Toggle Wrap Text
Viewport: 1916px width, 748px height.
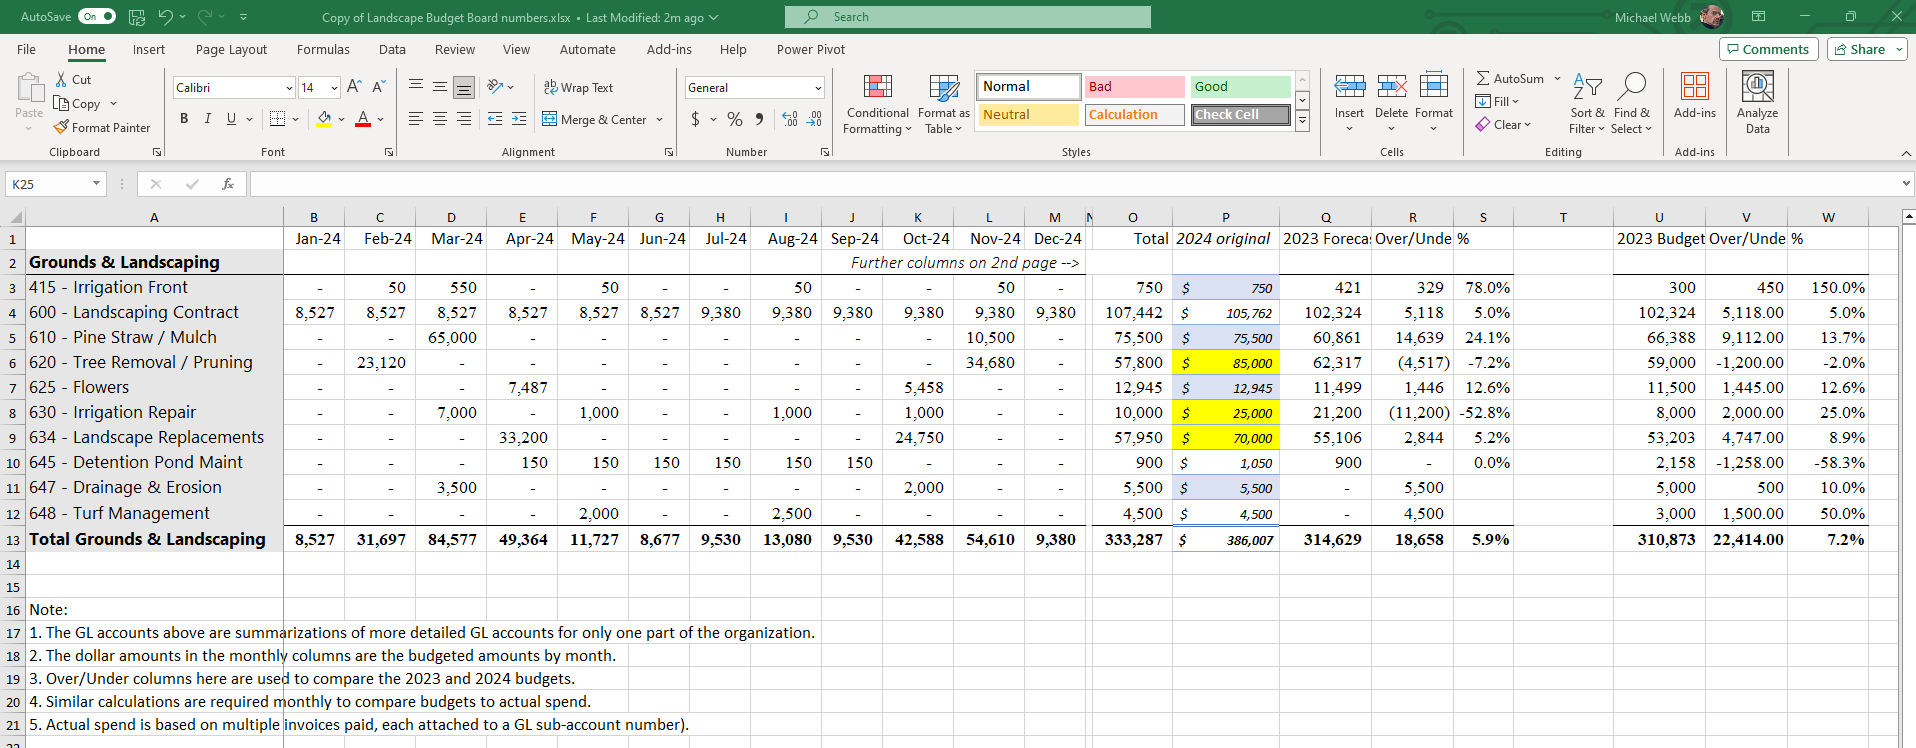(x=578, y=88)
